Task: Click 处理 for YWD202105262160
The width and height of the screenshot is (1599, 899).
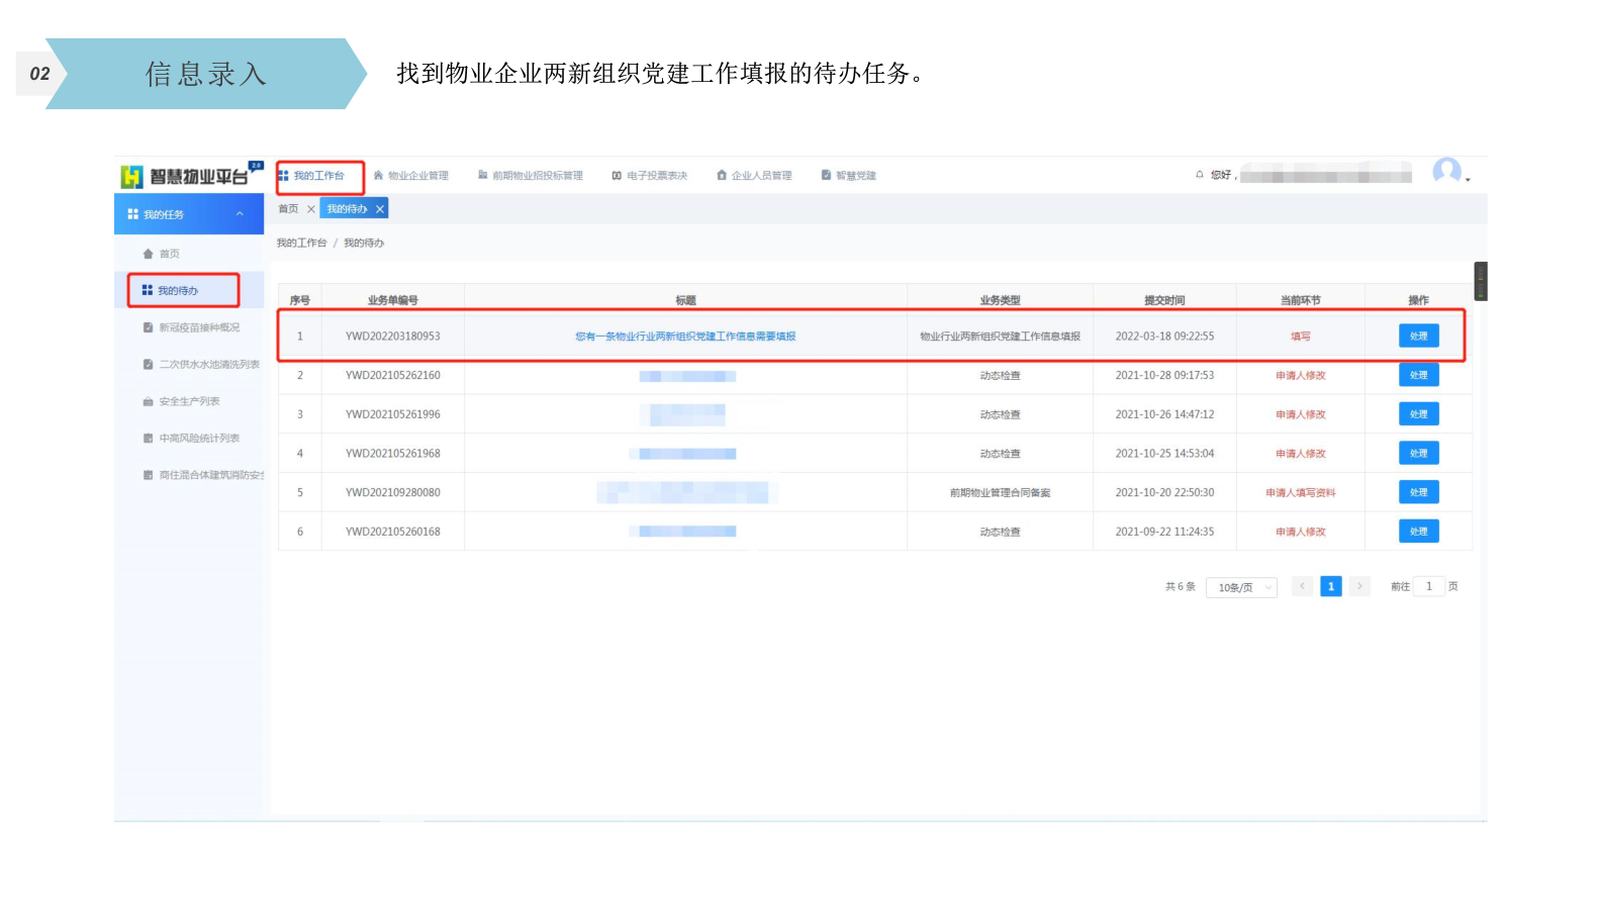Action: pyautogui.click(x=1418, y=375)
